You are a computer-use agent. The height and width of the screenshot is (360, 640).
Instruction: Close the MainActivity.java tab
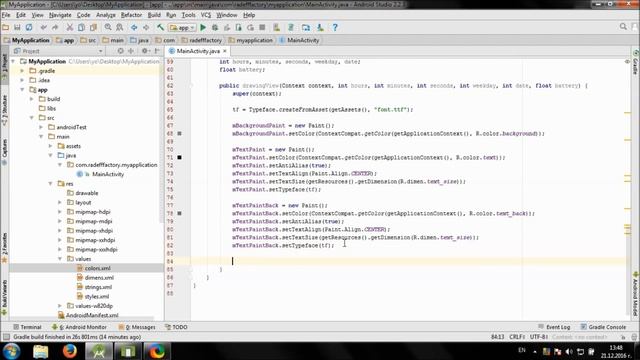224,51
